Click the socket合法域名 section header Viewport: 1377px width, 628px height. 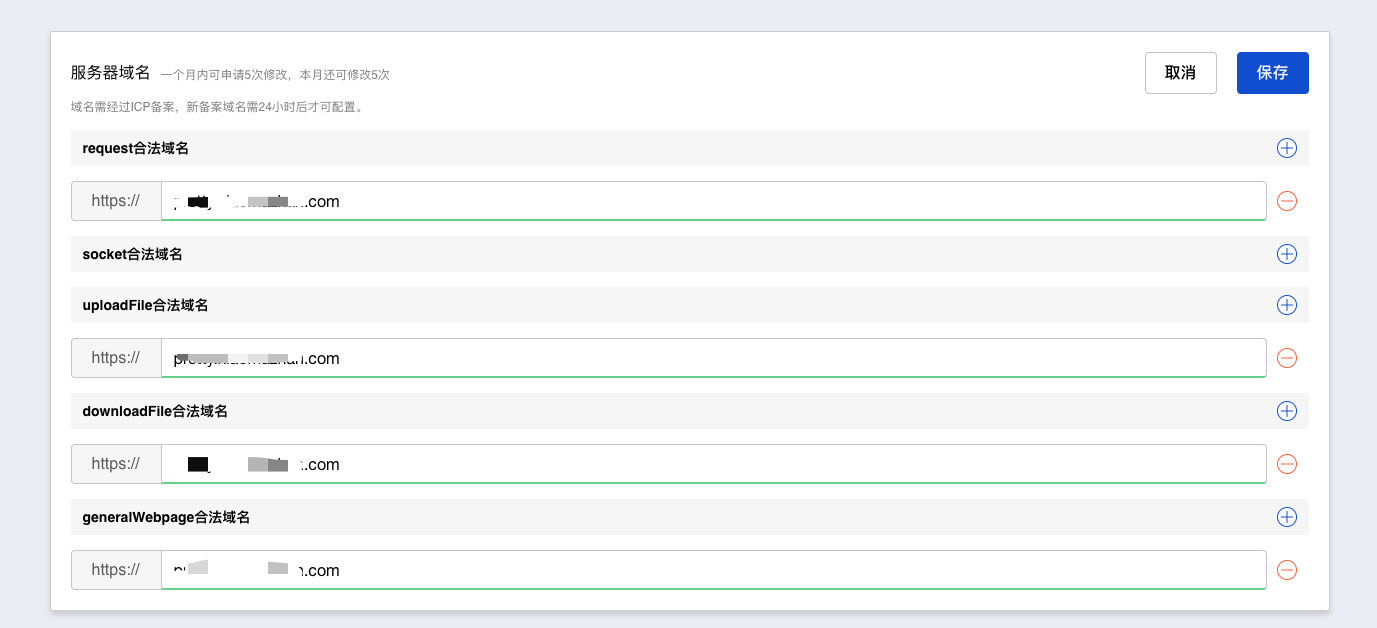click(132, 254)
